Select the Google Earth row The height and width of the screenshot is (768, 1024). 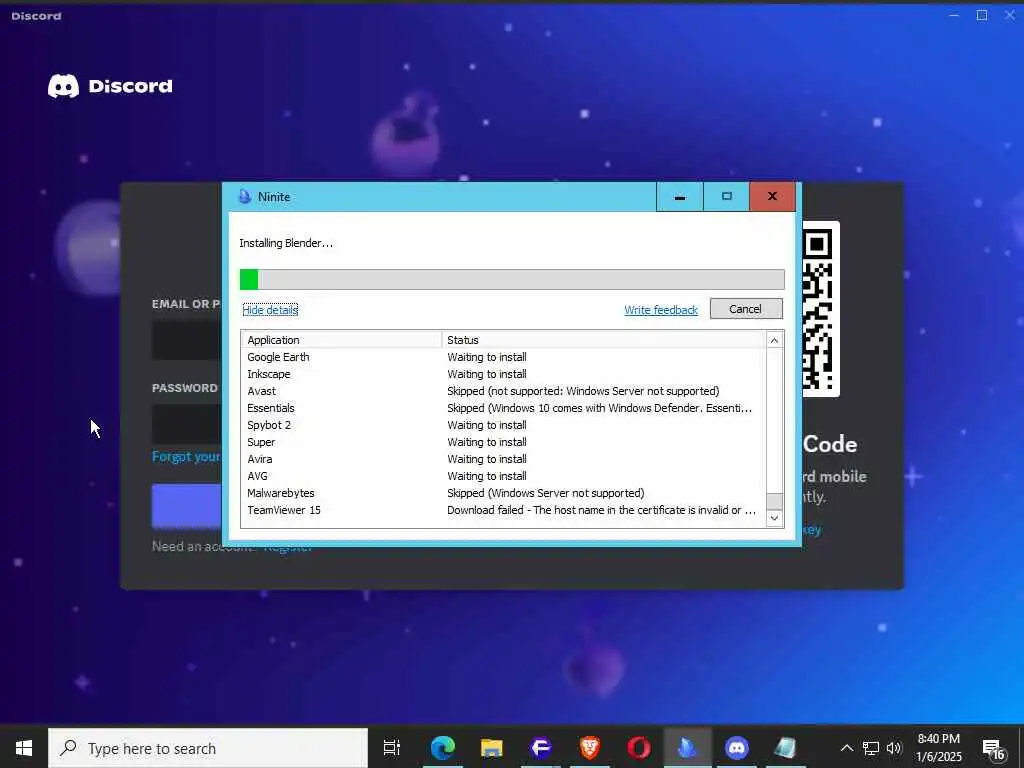[x=503, y=357]
